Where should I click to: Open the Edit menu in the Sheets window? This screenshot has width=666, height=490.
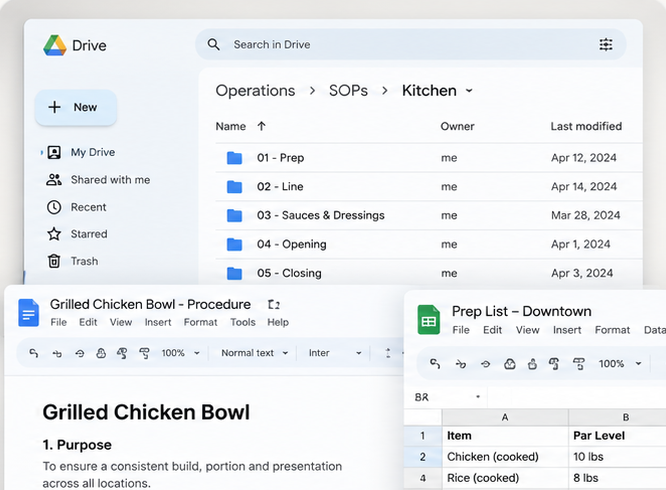click(x=492, y=330)
